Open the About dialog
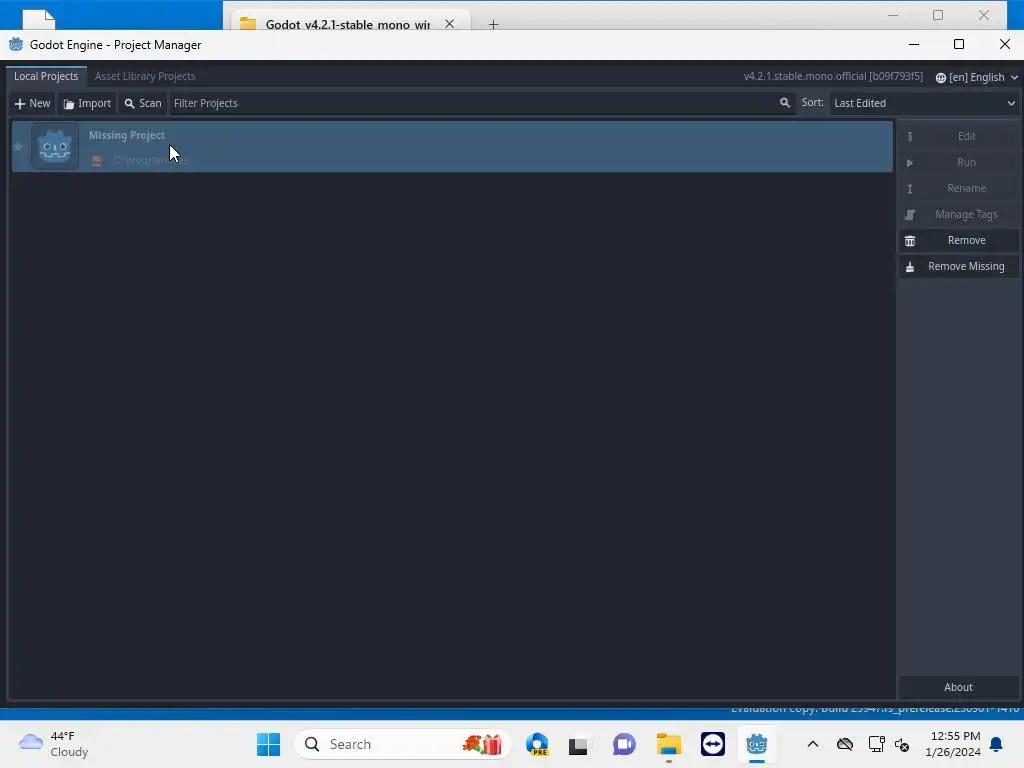Image resolution: width=1024 pixels, height=768 pixels. point(959,687)
